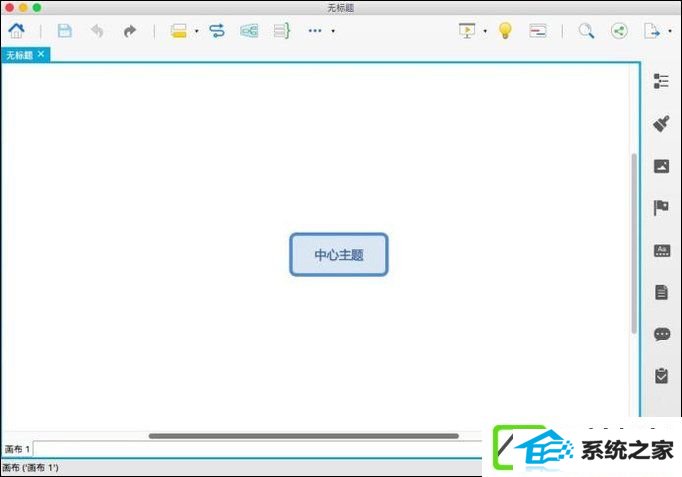Open the Image gallery panel
The image size is (682, 477).
pyautogui.click(x=661, y=166)
